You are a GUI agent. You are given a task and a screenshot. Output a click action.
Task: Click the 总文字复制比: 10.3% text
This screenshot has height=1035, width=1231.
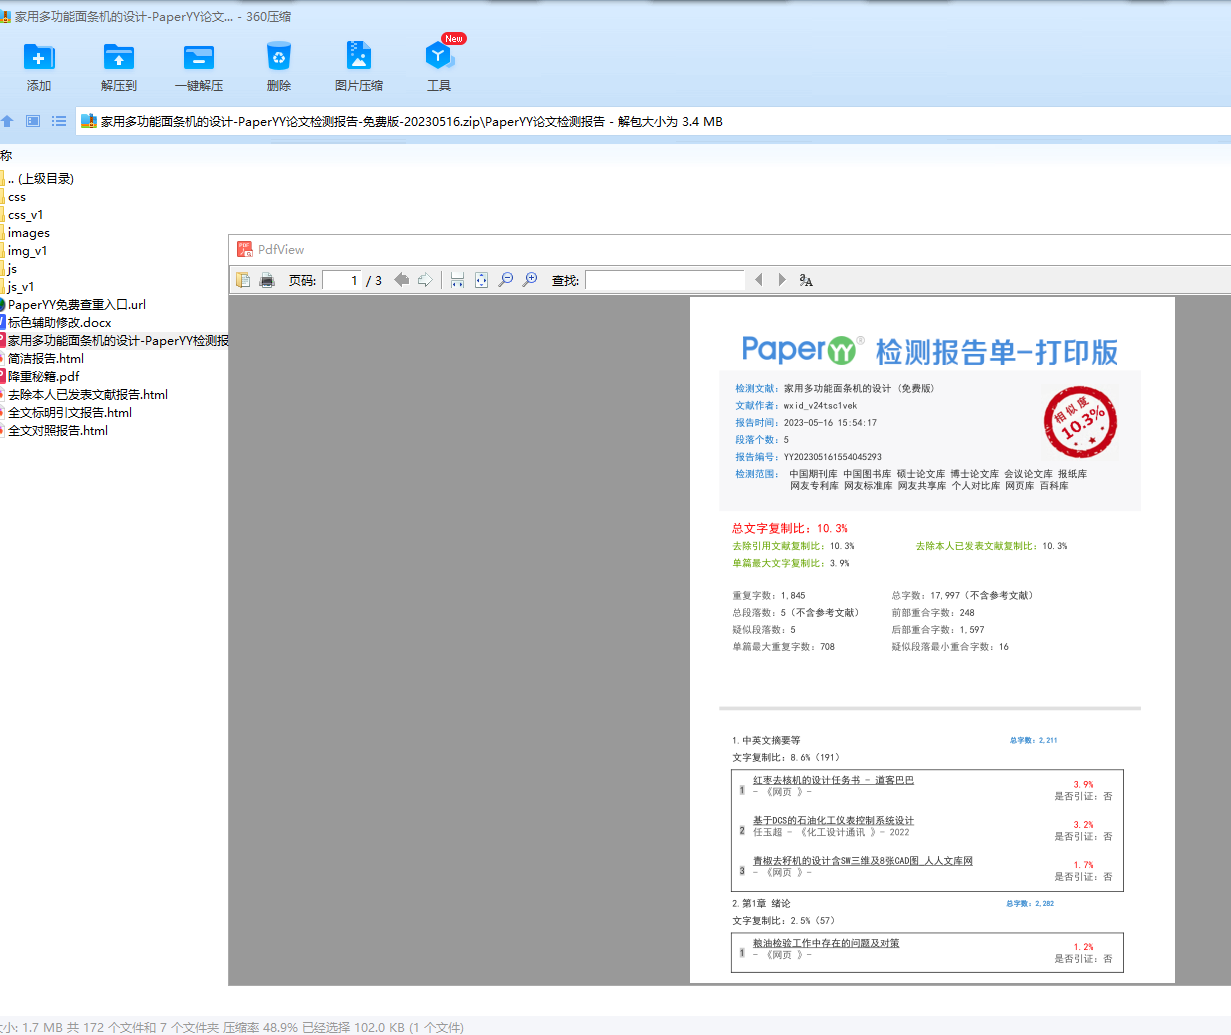pos(789,528)
